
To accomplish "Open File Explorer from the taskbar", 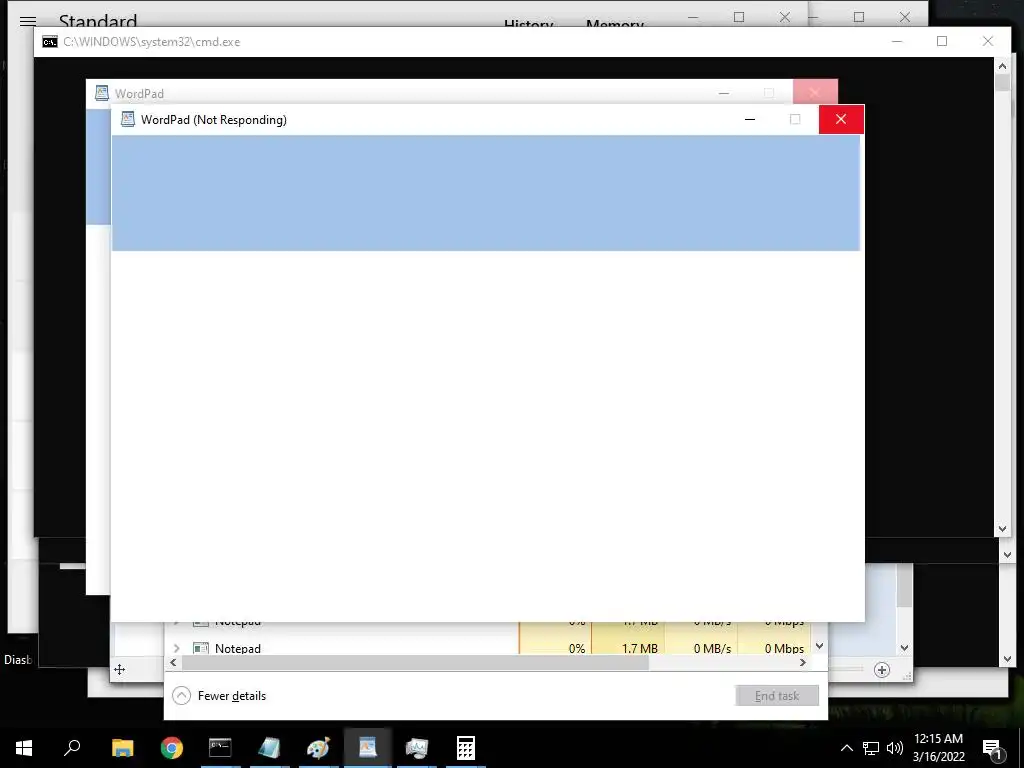I will coord(122,748).
